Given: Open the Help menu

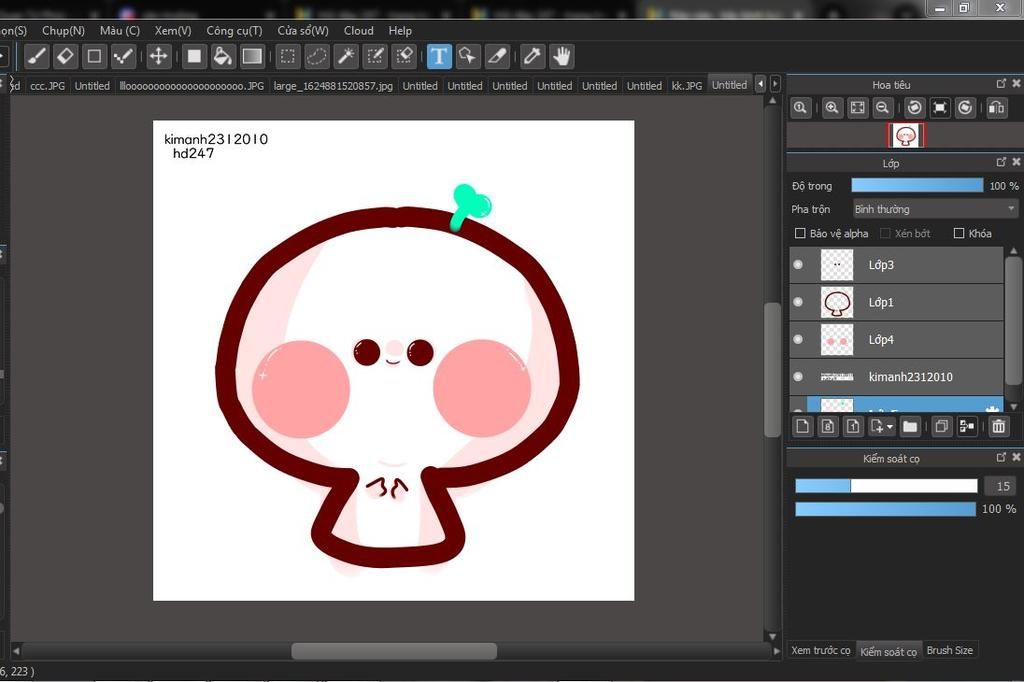Looking at the screenshot, I should [400, 31].
